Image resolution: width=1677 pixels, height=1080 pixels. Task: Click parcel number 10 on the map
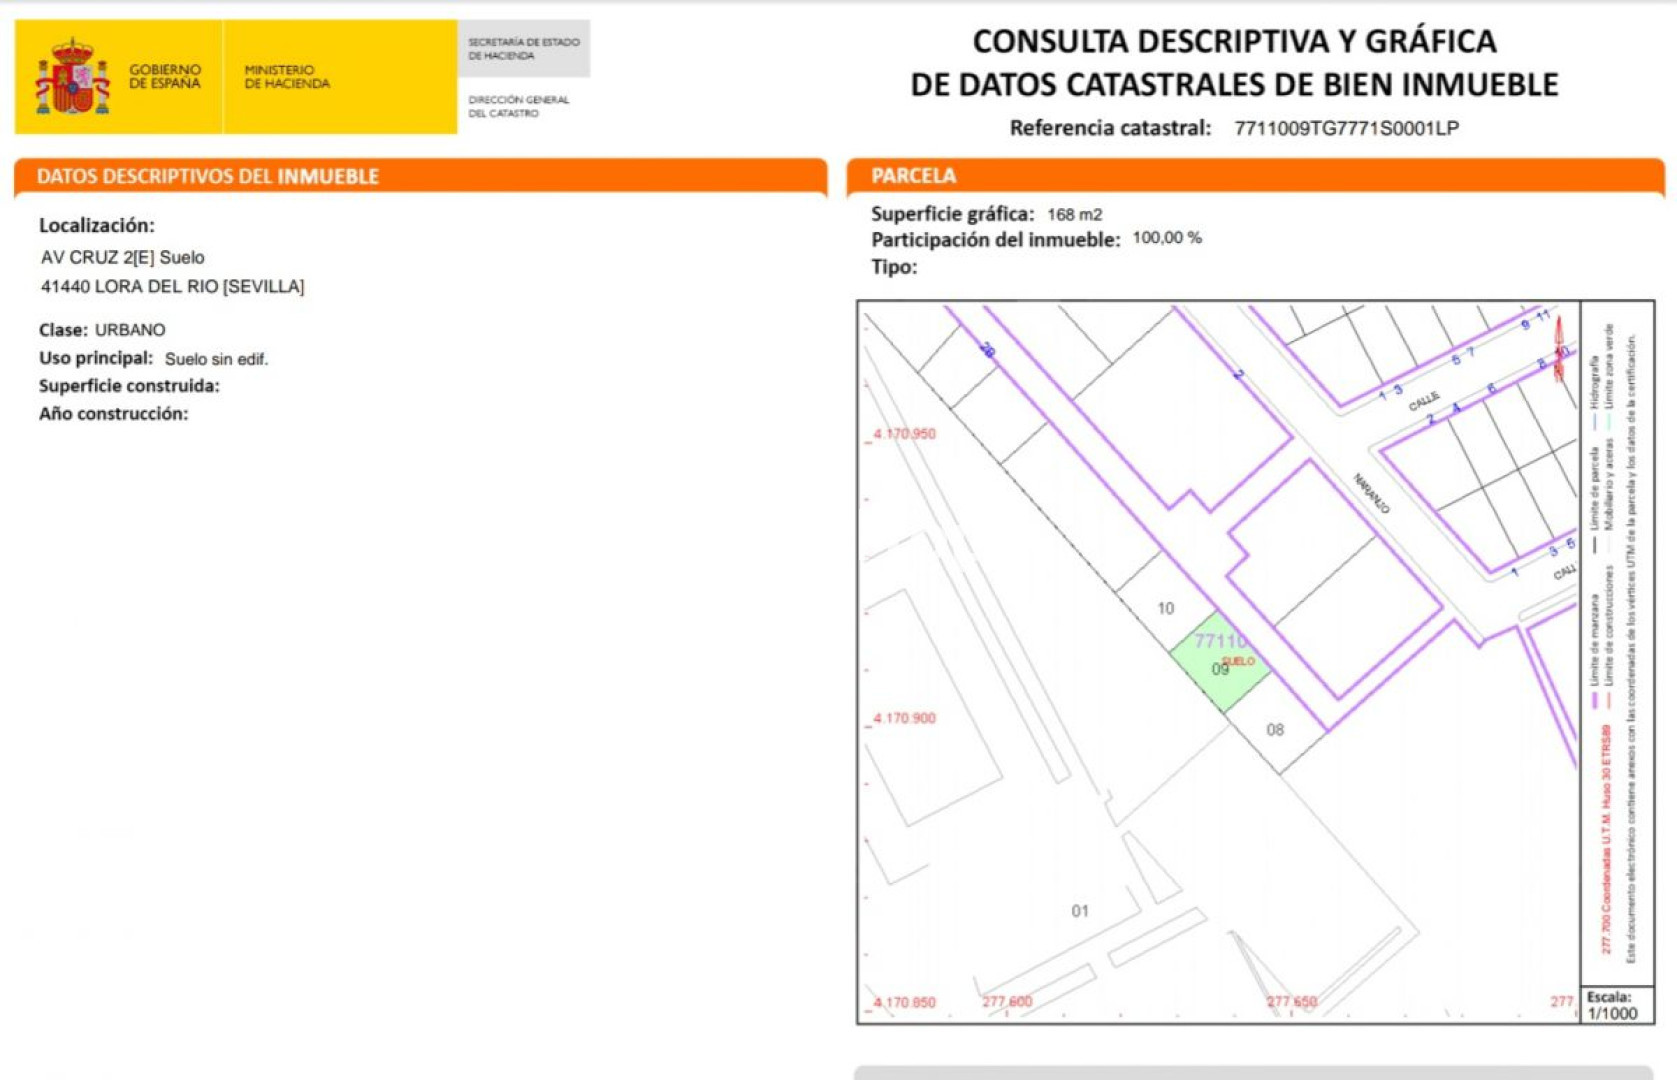(x=1165, y=608)
